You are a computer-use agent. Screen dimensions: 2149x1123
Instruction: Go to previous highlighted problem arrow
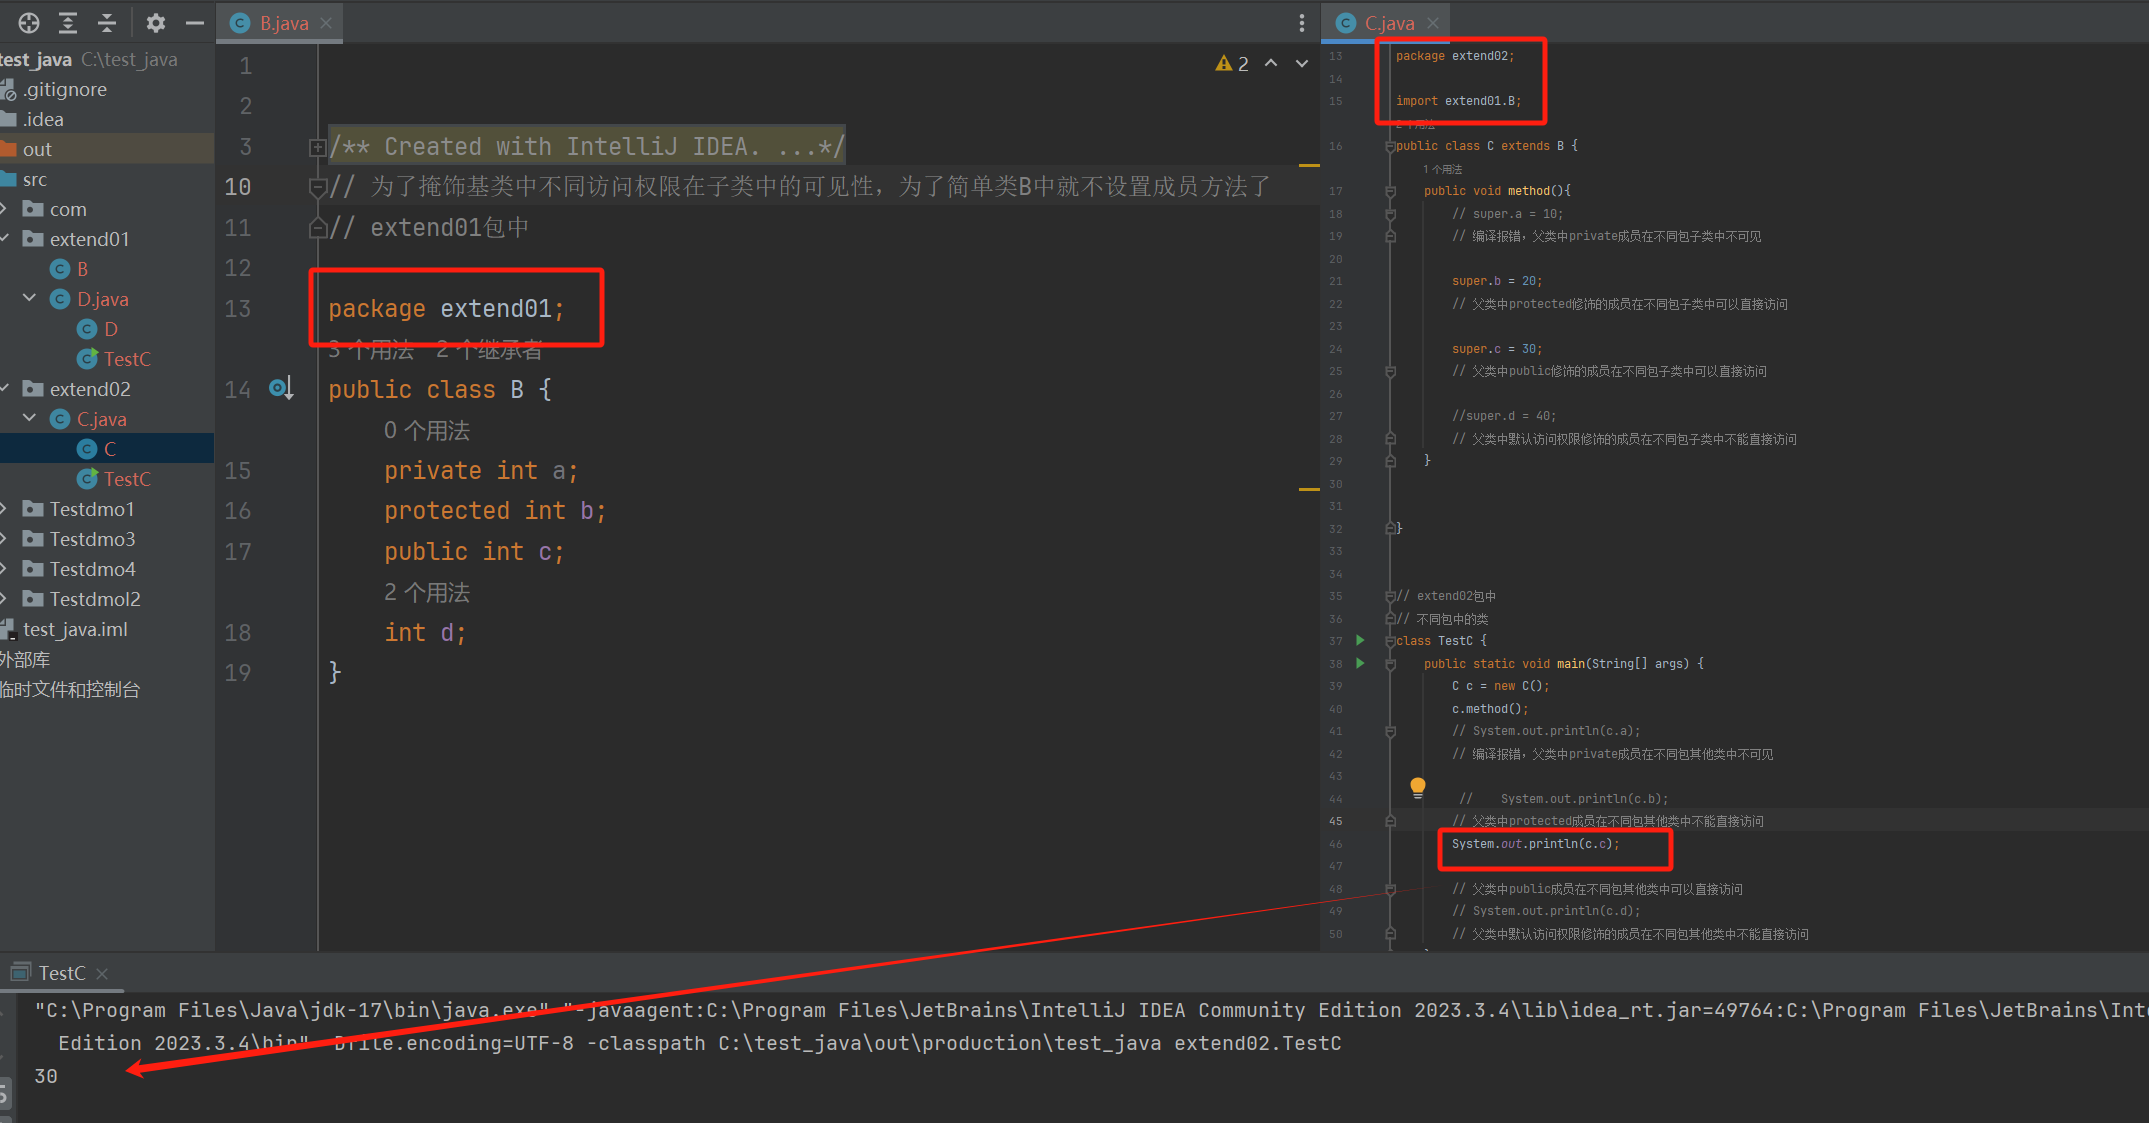click(1271, 63)
